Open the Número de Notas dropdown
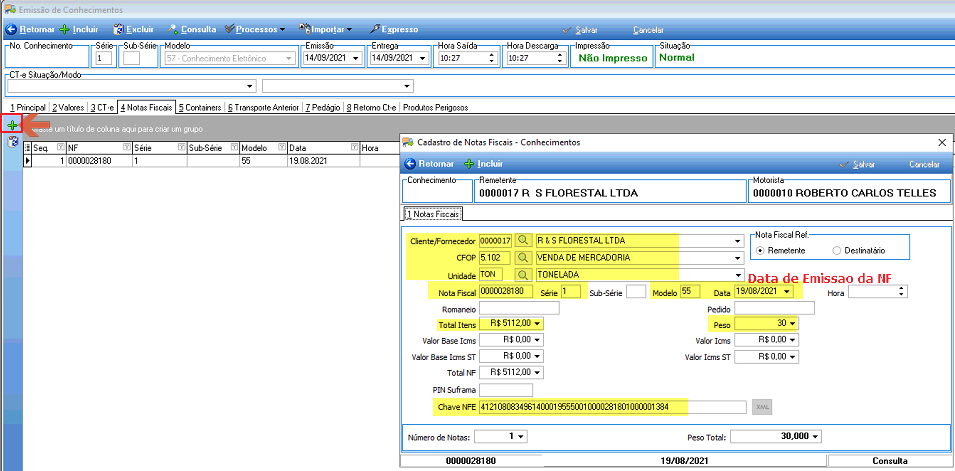The width and height of the screenshot is (955, 471). (x=523, y=436)
